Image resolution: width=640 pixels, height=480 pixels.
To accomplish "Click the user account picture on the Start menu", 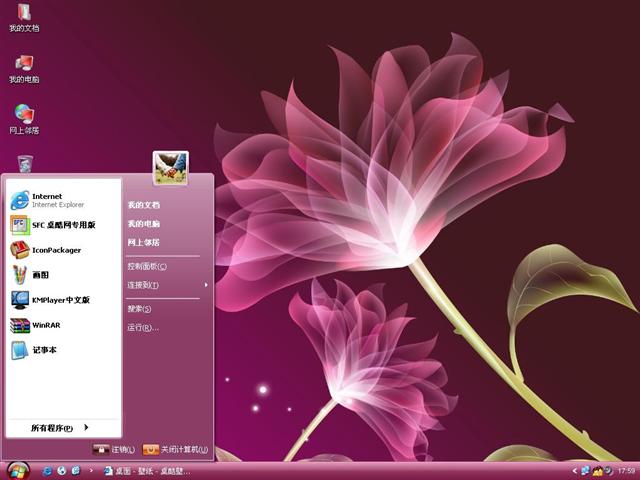I will [171, 168].
